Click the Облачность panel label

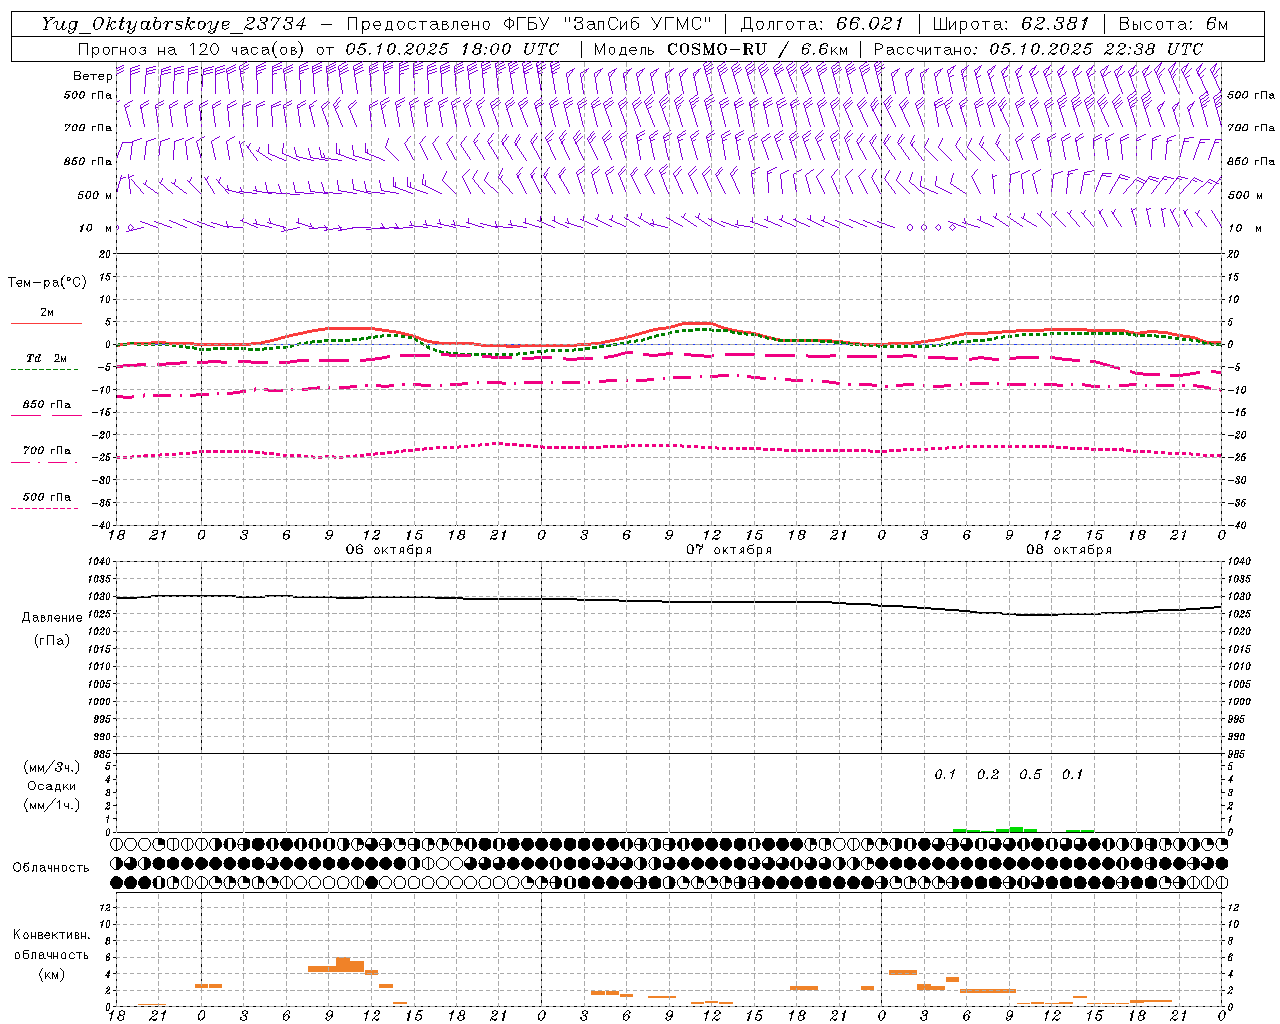51,868
